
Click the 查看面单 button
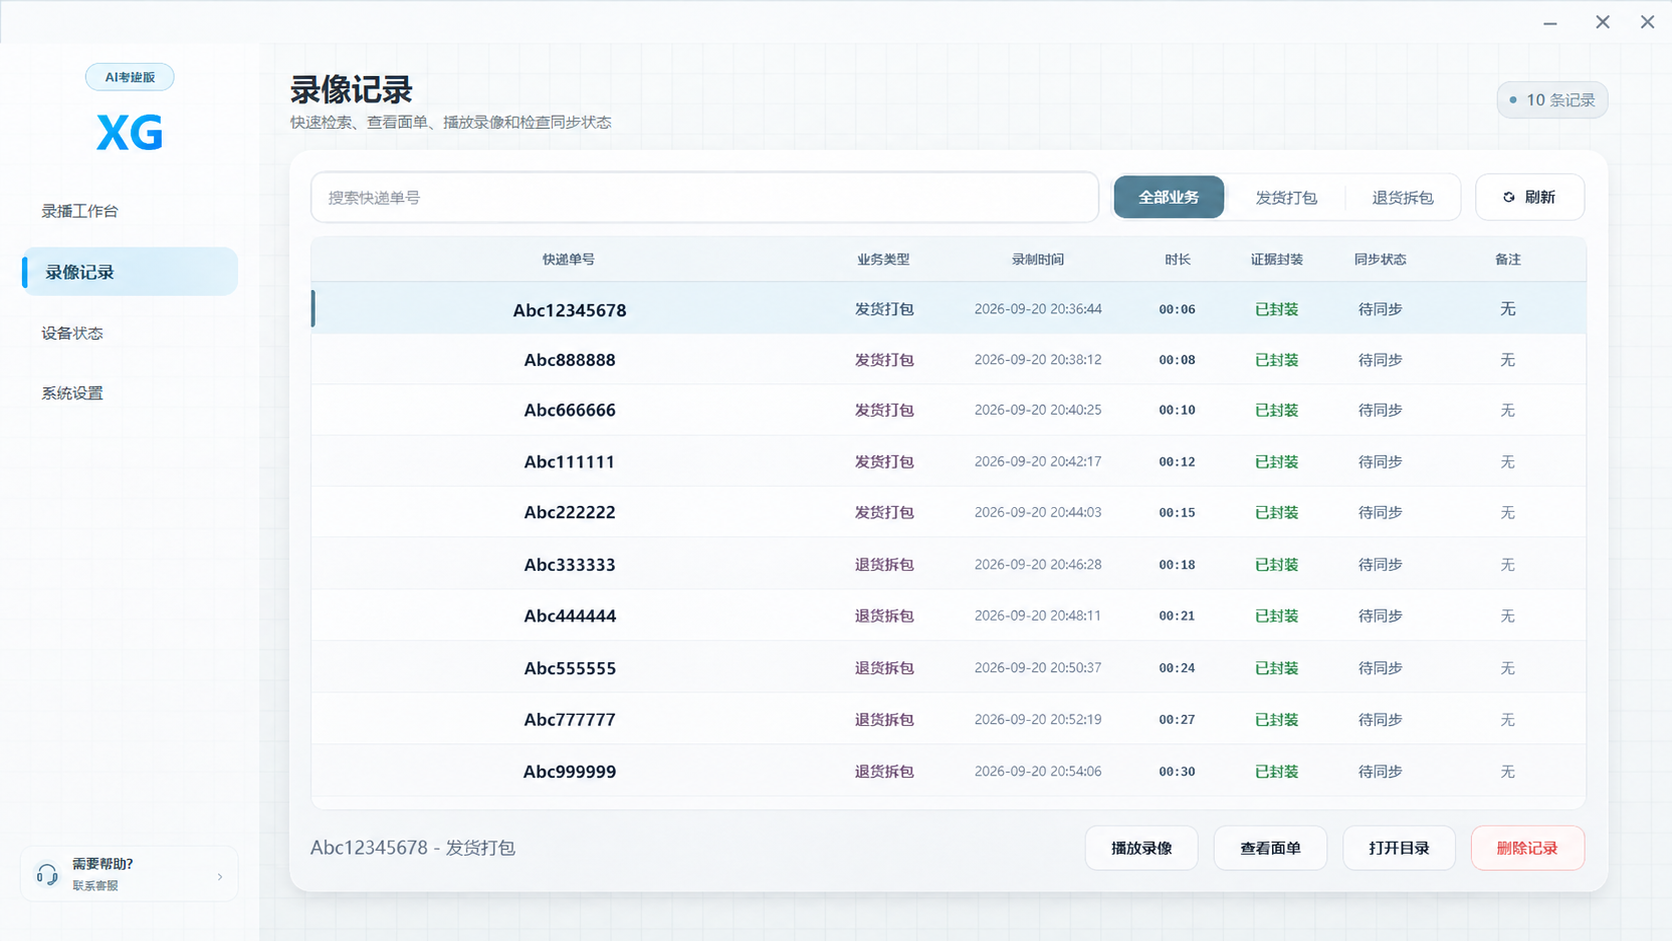tap(1270, 848)
